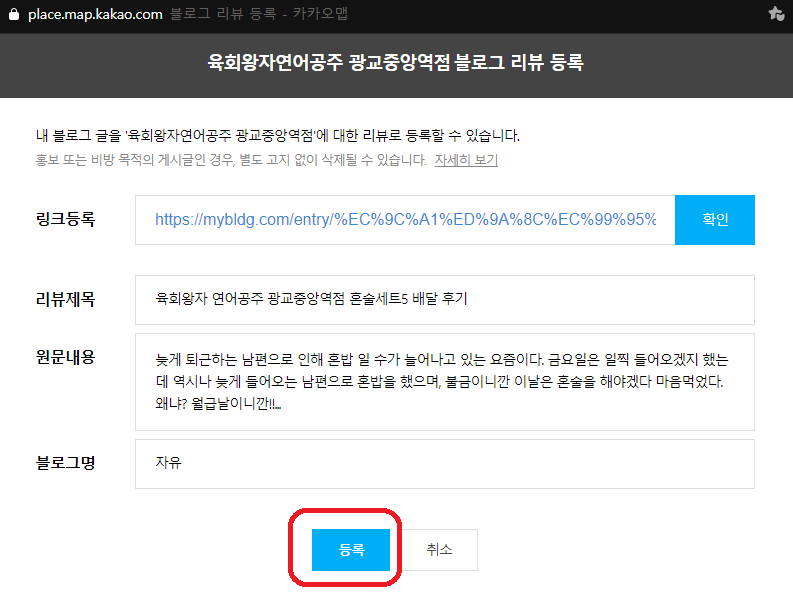The height and width of the screenshot is (602, 793).
Task: Click the sentence starting 내 블로그 글을
Action: pos(278,135)
